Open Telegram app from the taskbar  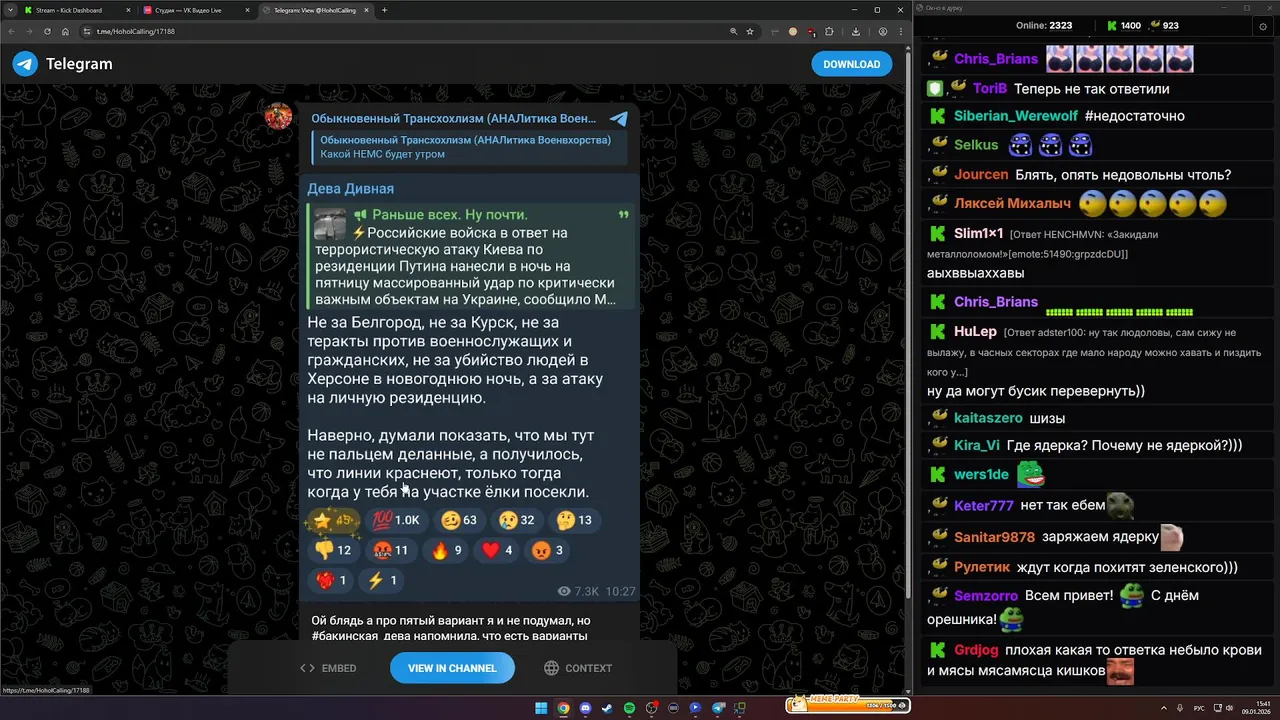718,708
